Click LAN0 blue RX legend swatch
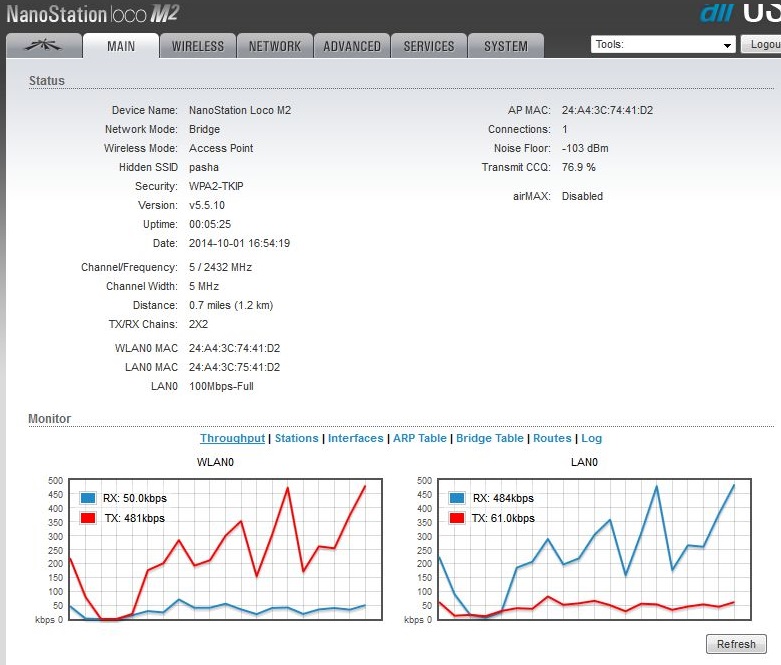 point(457,498)
